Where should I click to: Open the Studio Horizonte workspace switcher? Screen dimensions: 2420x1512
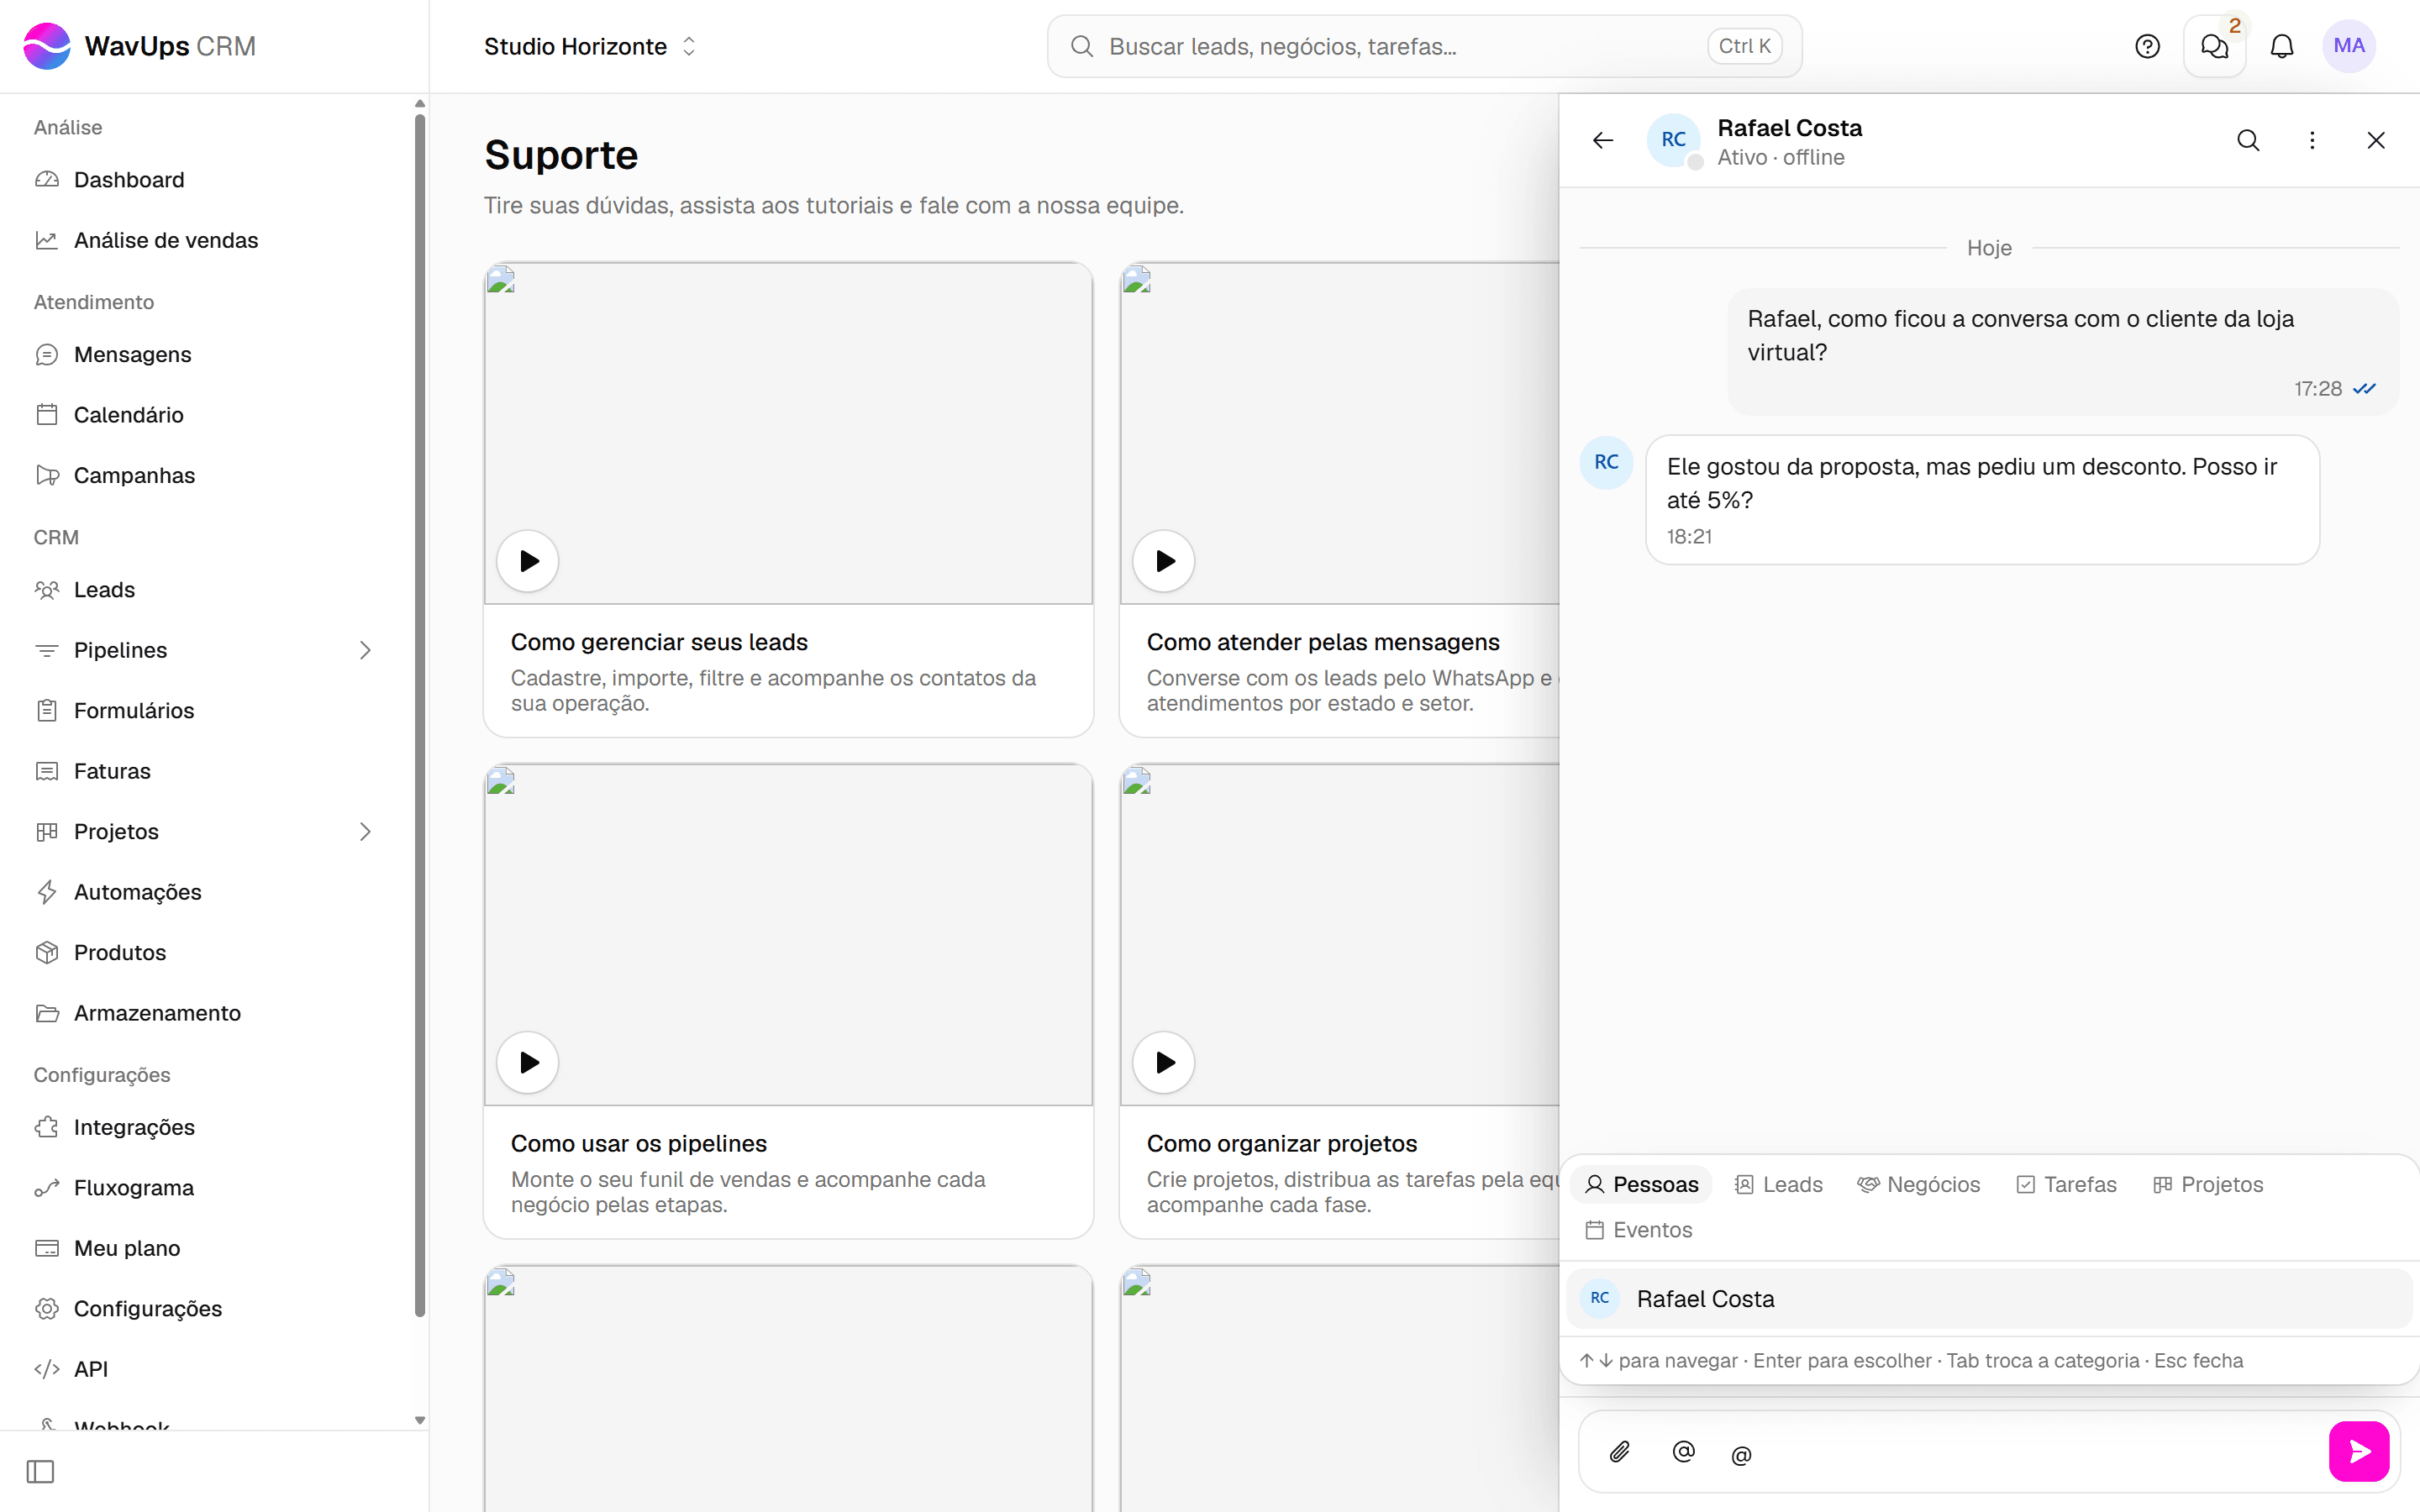pyautogui.click(x=590, y=46)
